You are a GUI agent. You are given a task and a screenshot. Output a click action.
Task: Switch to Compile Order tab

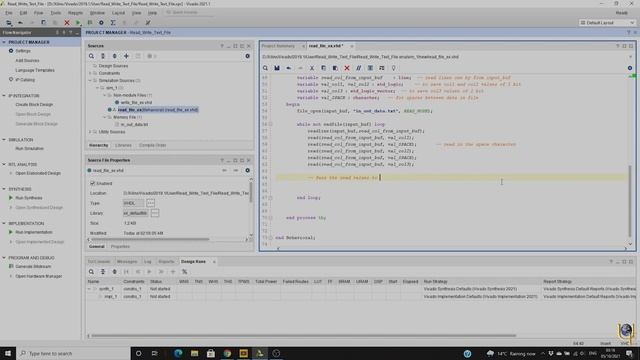point(152,145)
